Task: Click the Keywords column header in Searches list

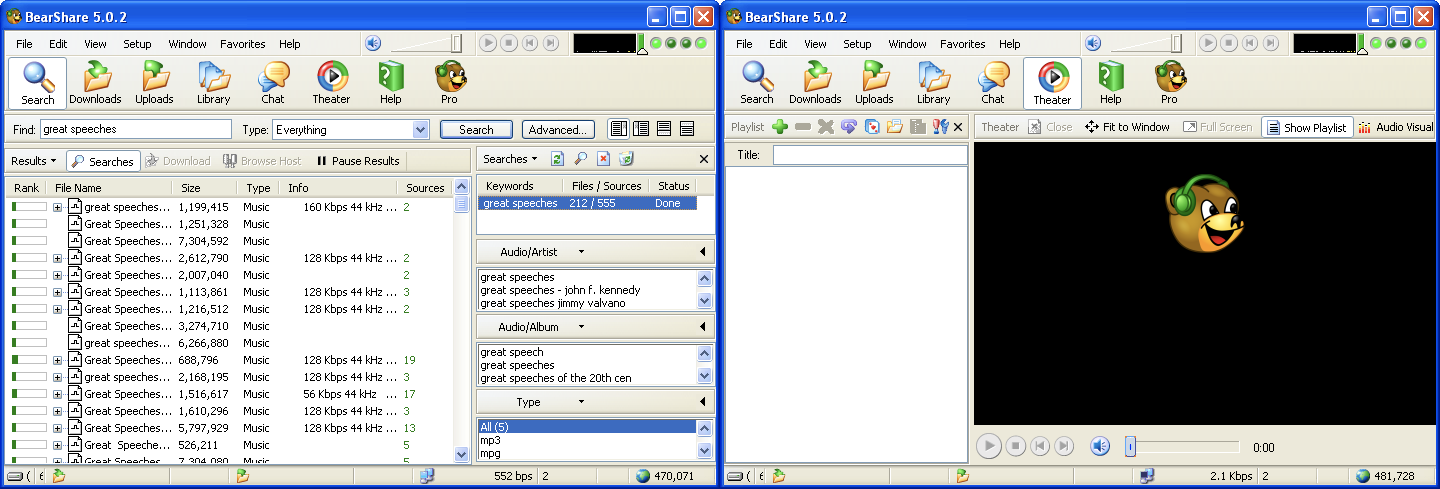Action: tap(521, 186)
